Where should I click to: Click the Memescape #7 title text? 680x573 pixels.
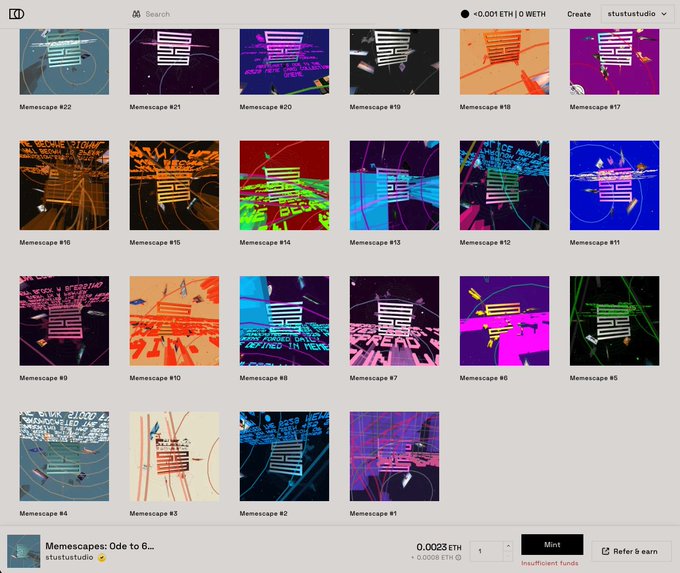point(373,378)
